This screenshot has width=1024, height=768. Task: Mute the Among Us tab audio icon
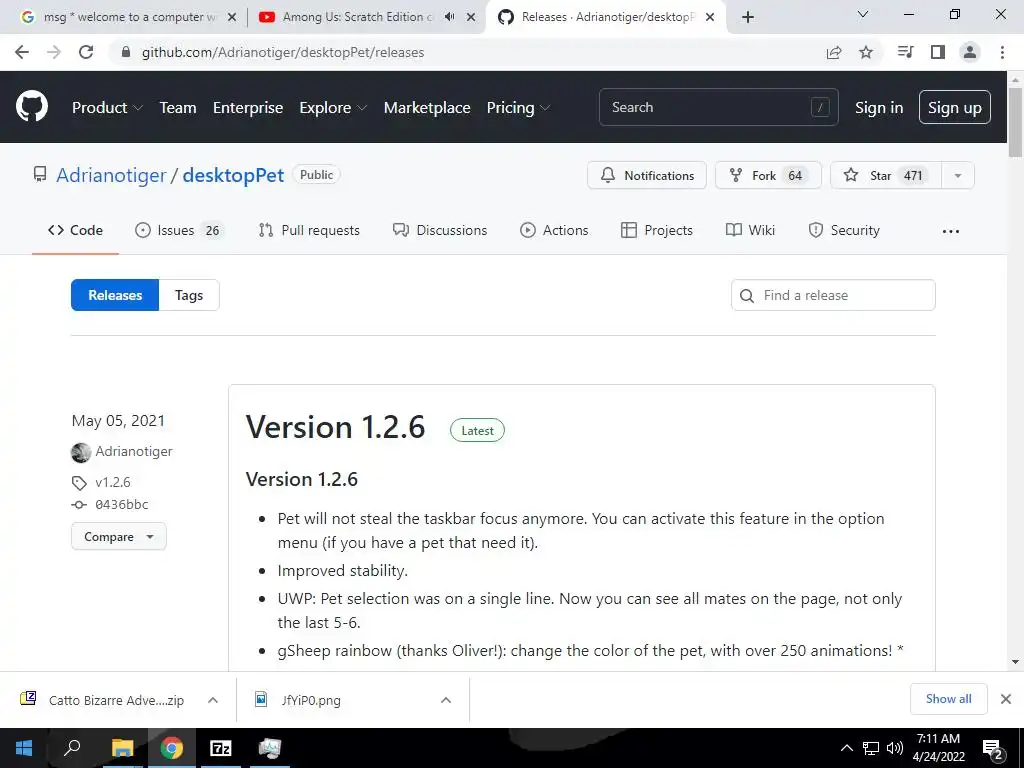click(x=449, y=17)
